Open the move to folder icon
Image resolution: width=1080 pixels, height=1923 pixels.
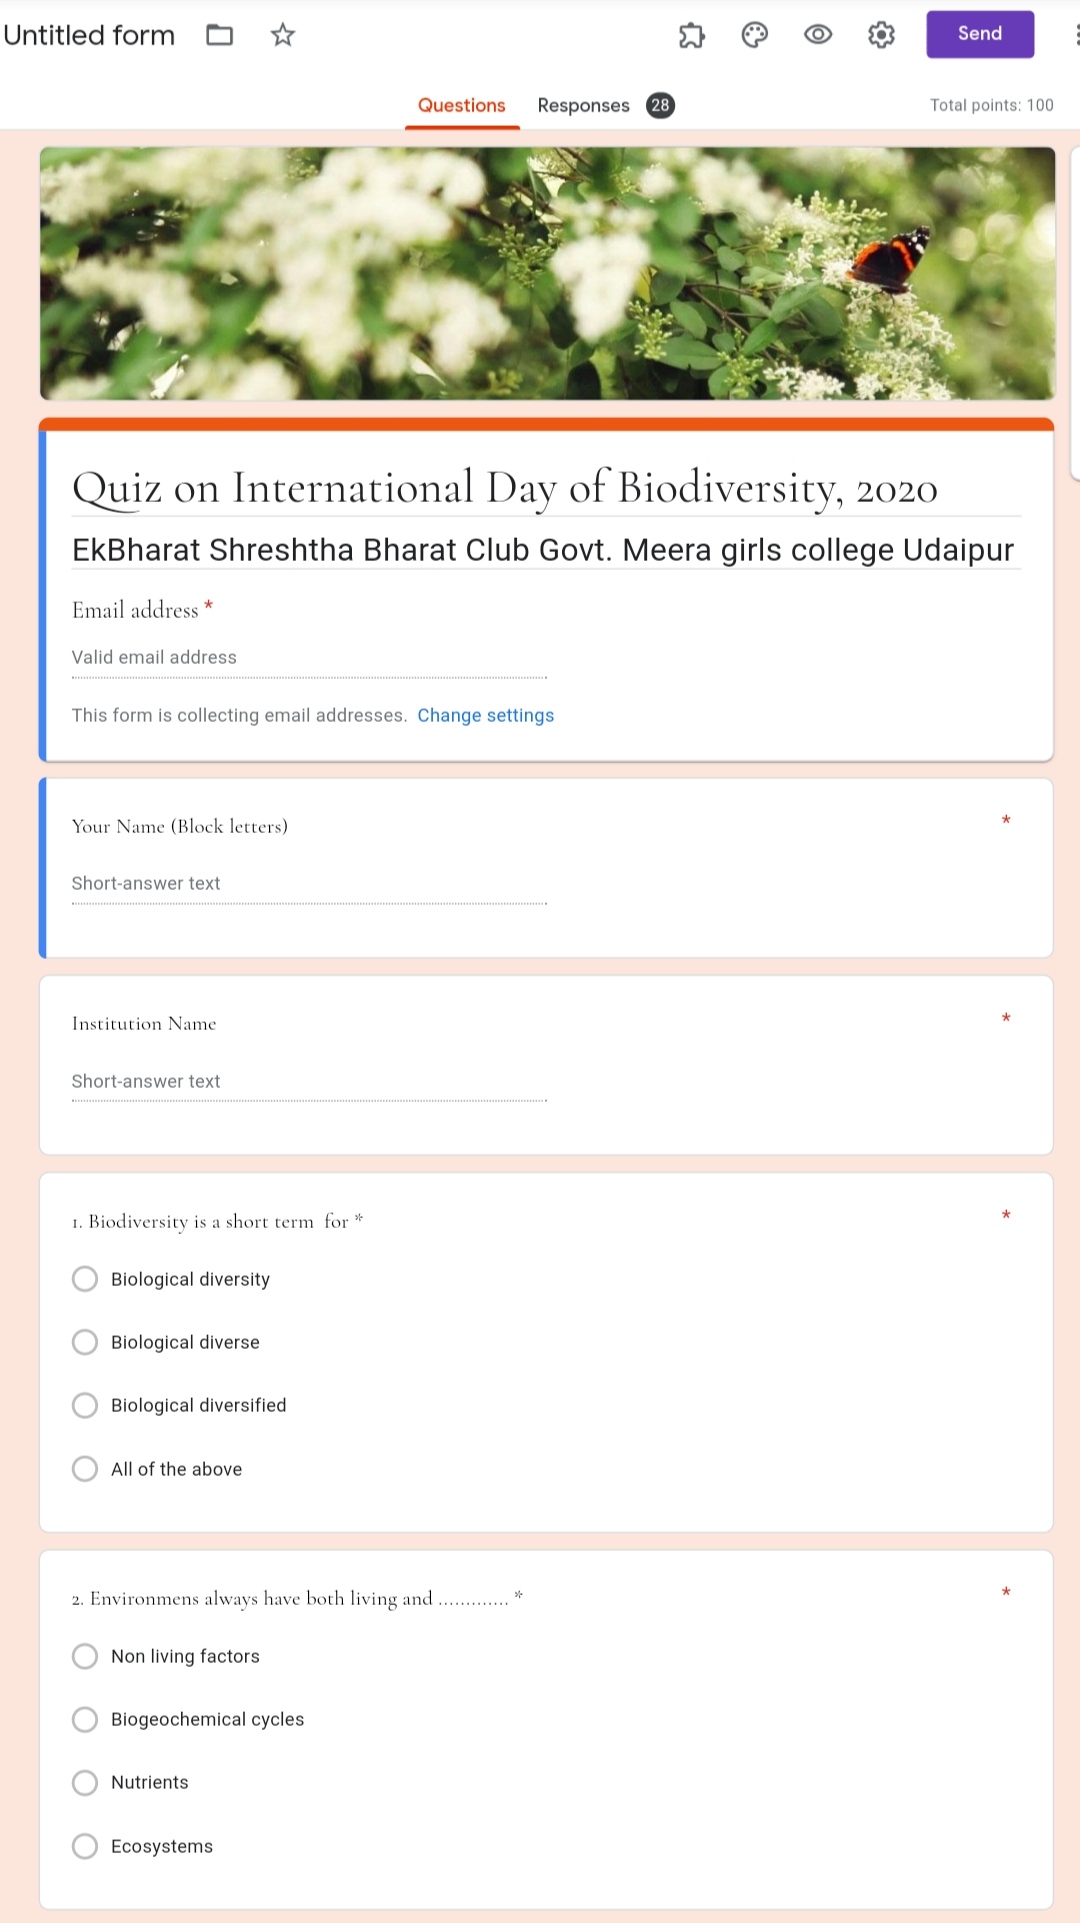coord(219,35)
